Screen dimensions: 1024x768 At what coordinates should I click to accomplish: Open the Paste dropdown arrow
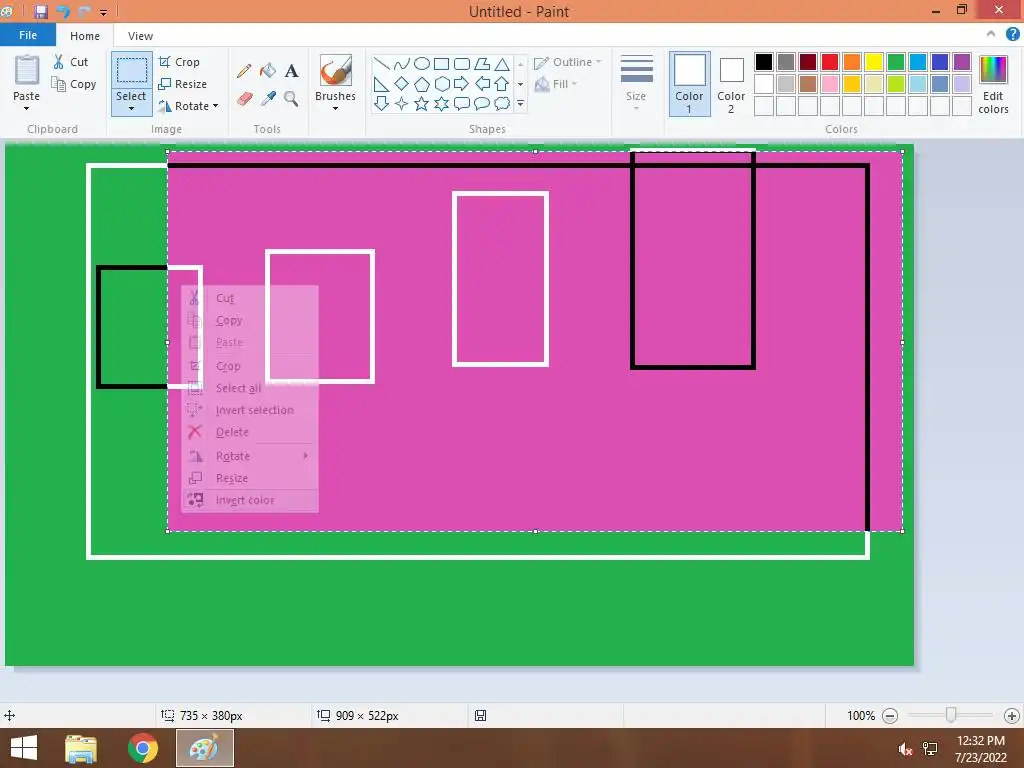(27, 109)
